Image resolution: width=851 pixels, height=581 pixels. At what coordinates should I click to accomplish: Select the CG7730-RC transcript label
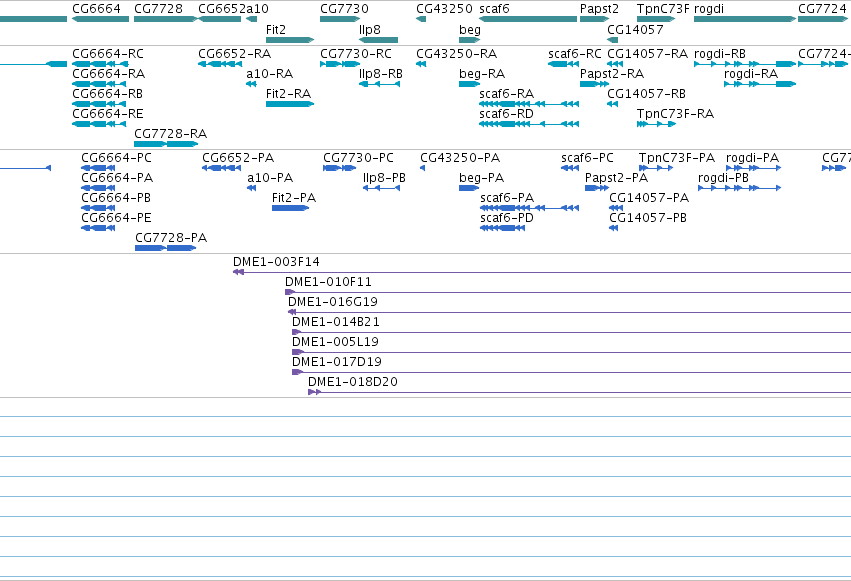(356, 54)
